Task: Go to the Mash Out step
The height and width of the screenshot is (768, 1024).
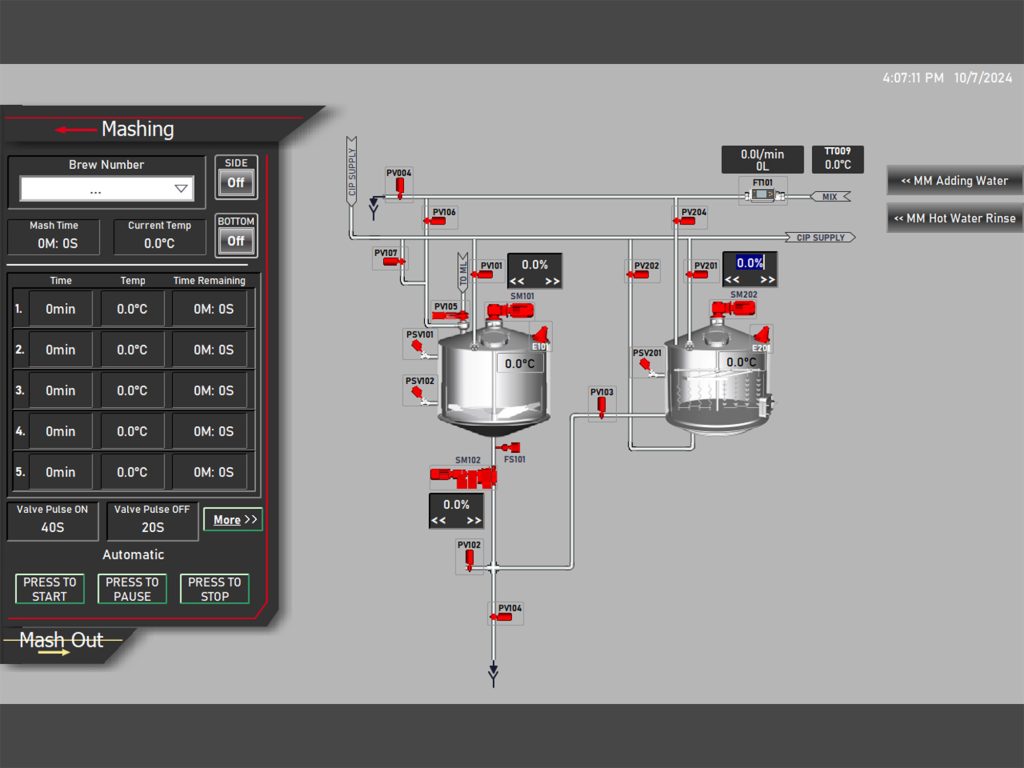Action: click(x=61, y=642)
